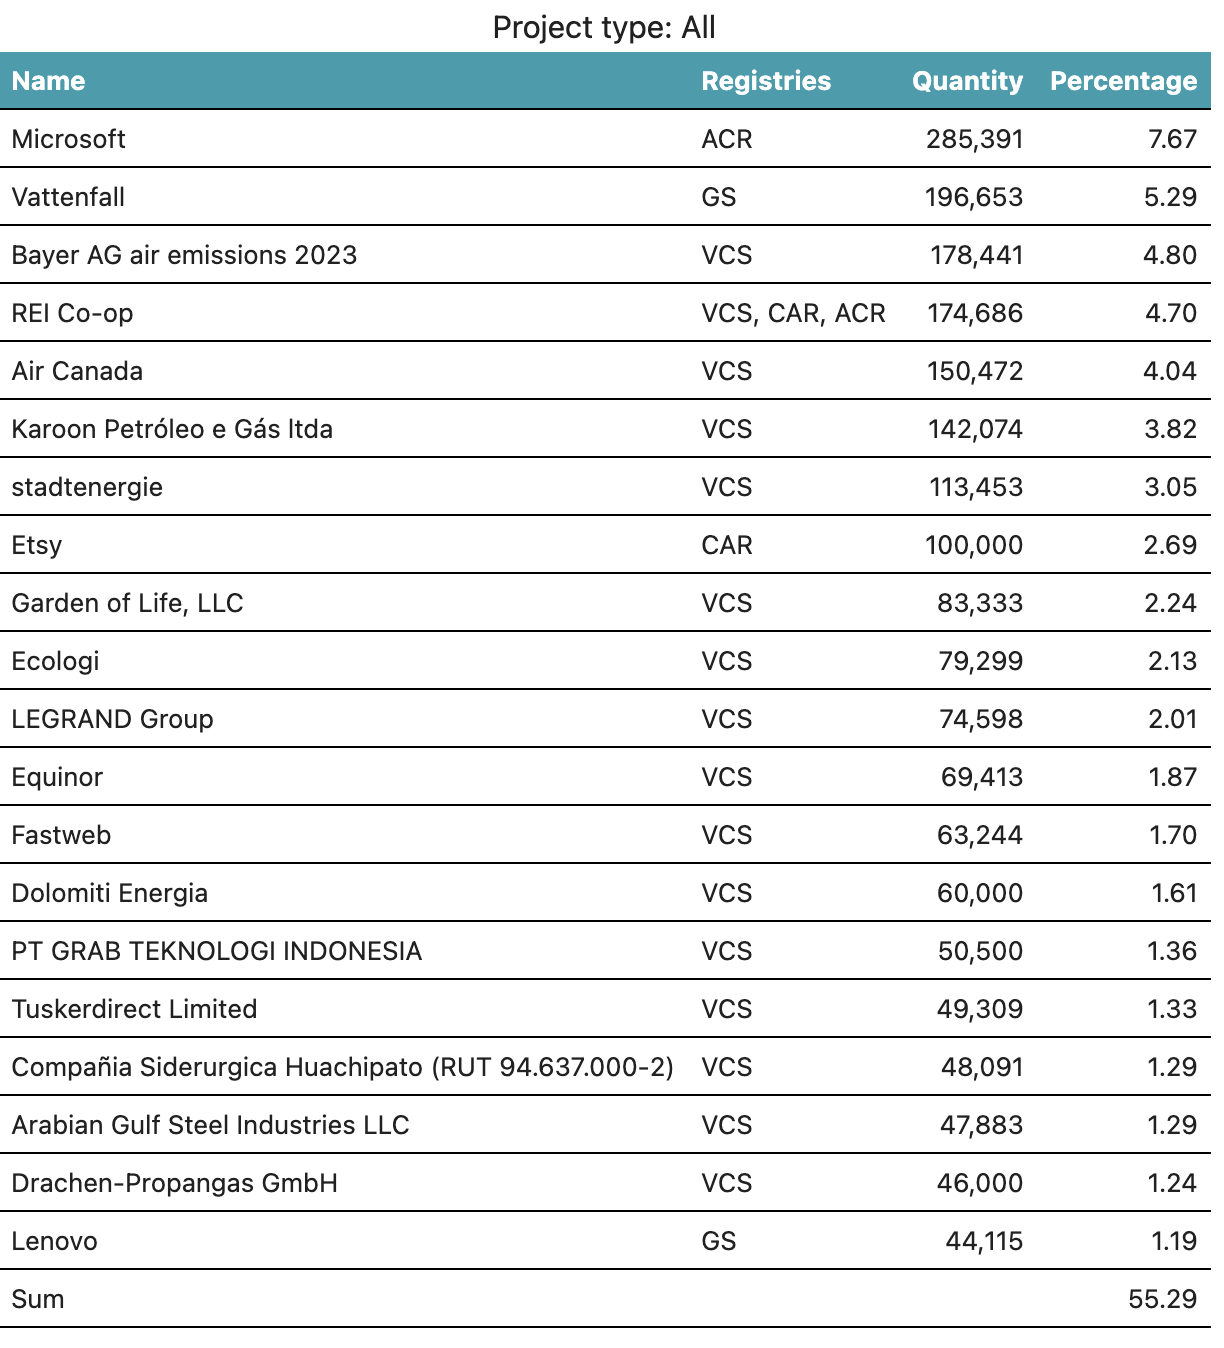Click the Project type: All title
Image resolution: width=1224 pixels, height=1348 pixels.
click(604, 27)
